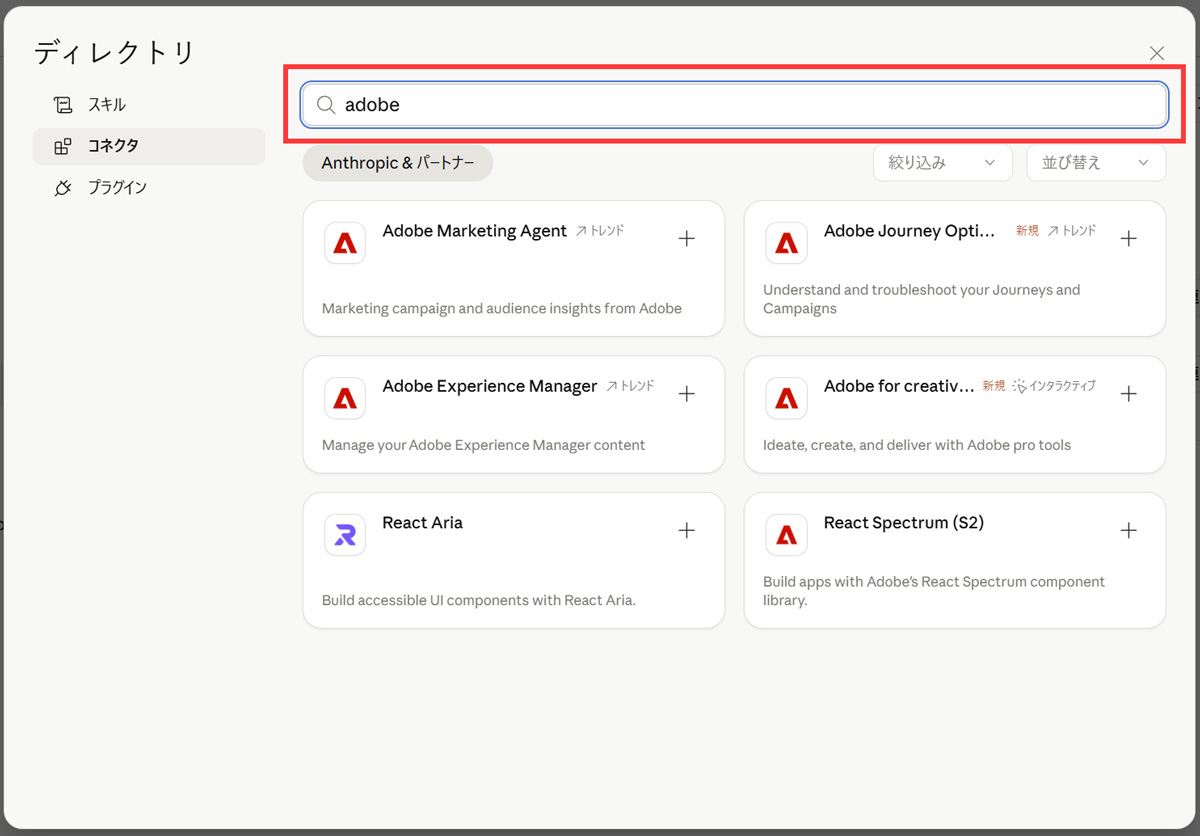Click the Adobe for creativity logo icon
This screenshot has height=836, width=1200.
point(786,398)
